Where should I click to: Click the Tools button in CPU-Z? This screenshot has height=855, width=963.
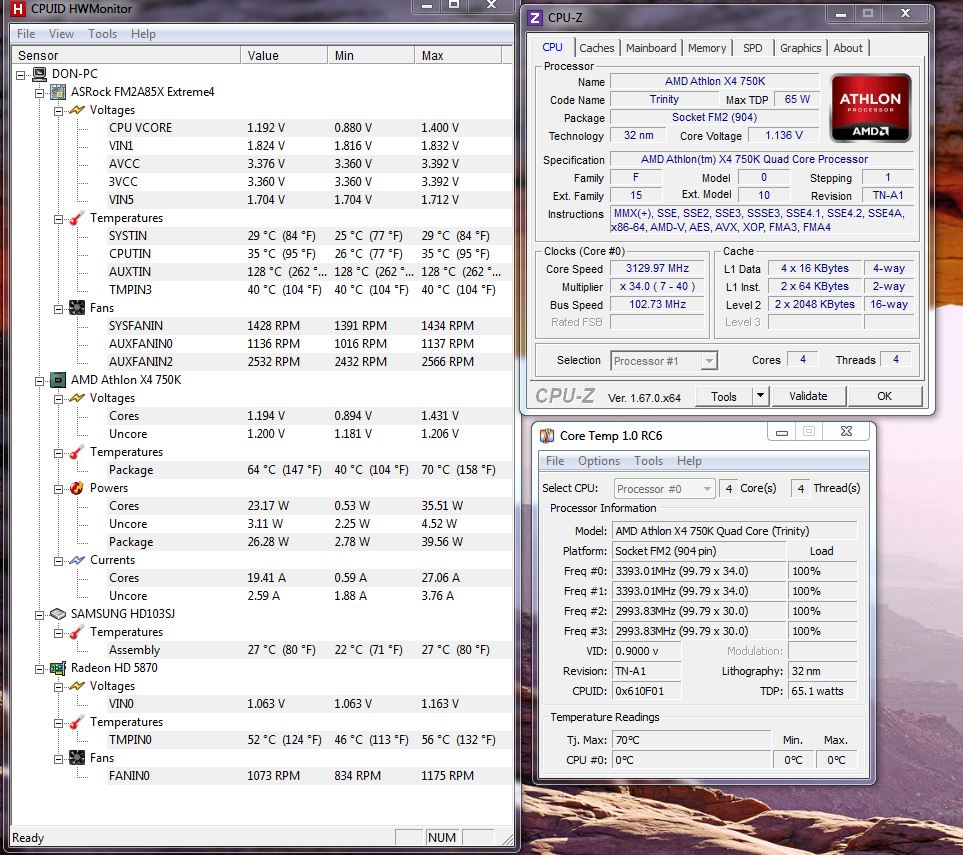click(x=723, y=397)
